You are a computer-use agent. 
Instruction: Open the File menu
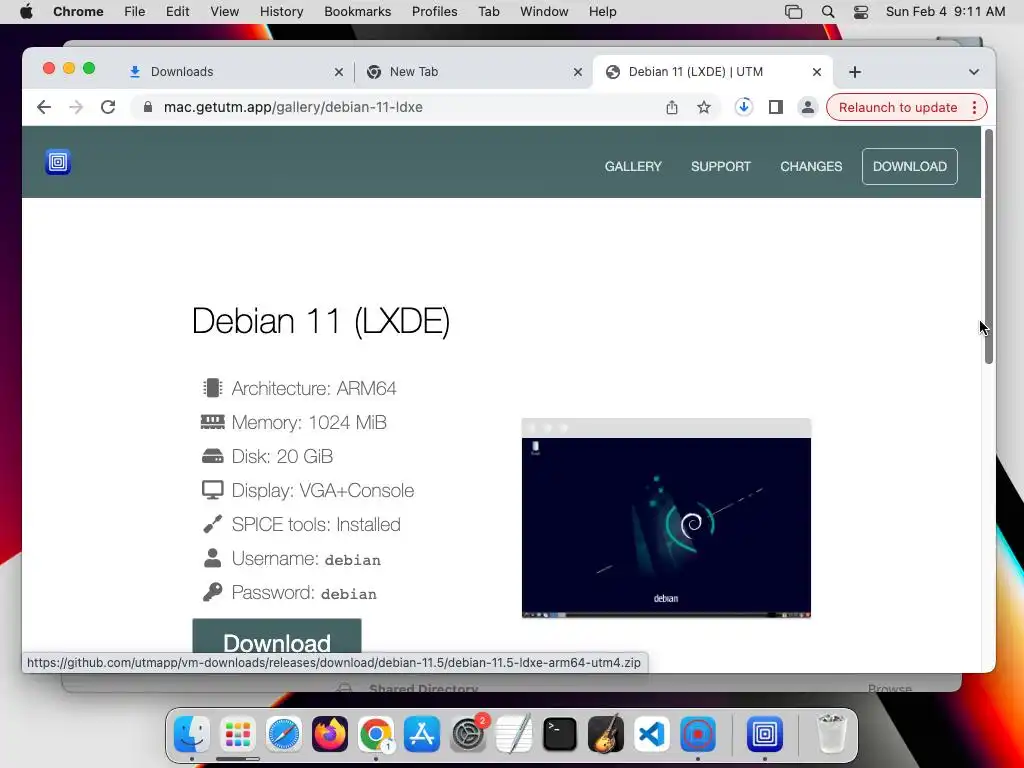click(135, 12)
